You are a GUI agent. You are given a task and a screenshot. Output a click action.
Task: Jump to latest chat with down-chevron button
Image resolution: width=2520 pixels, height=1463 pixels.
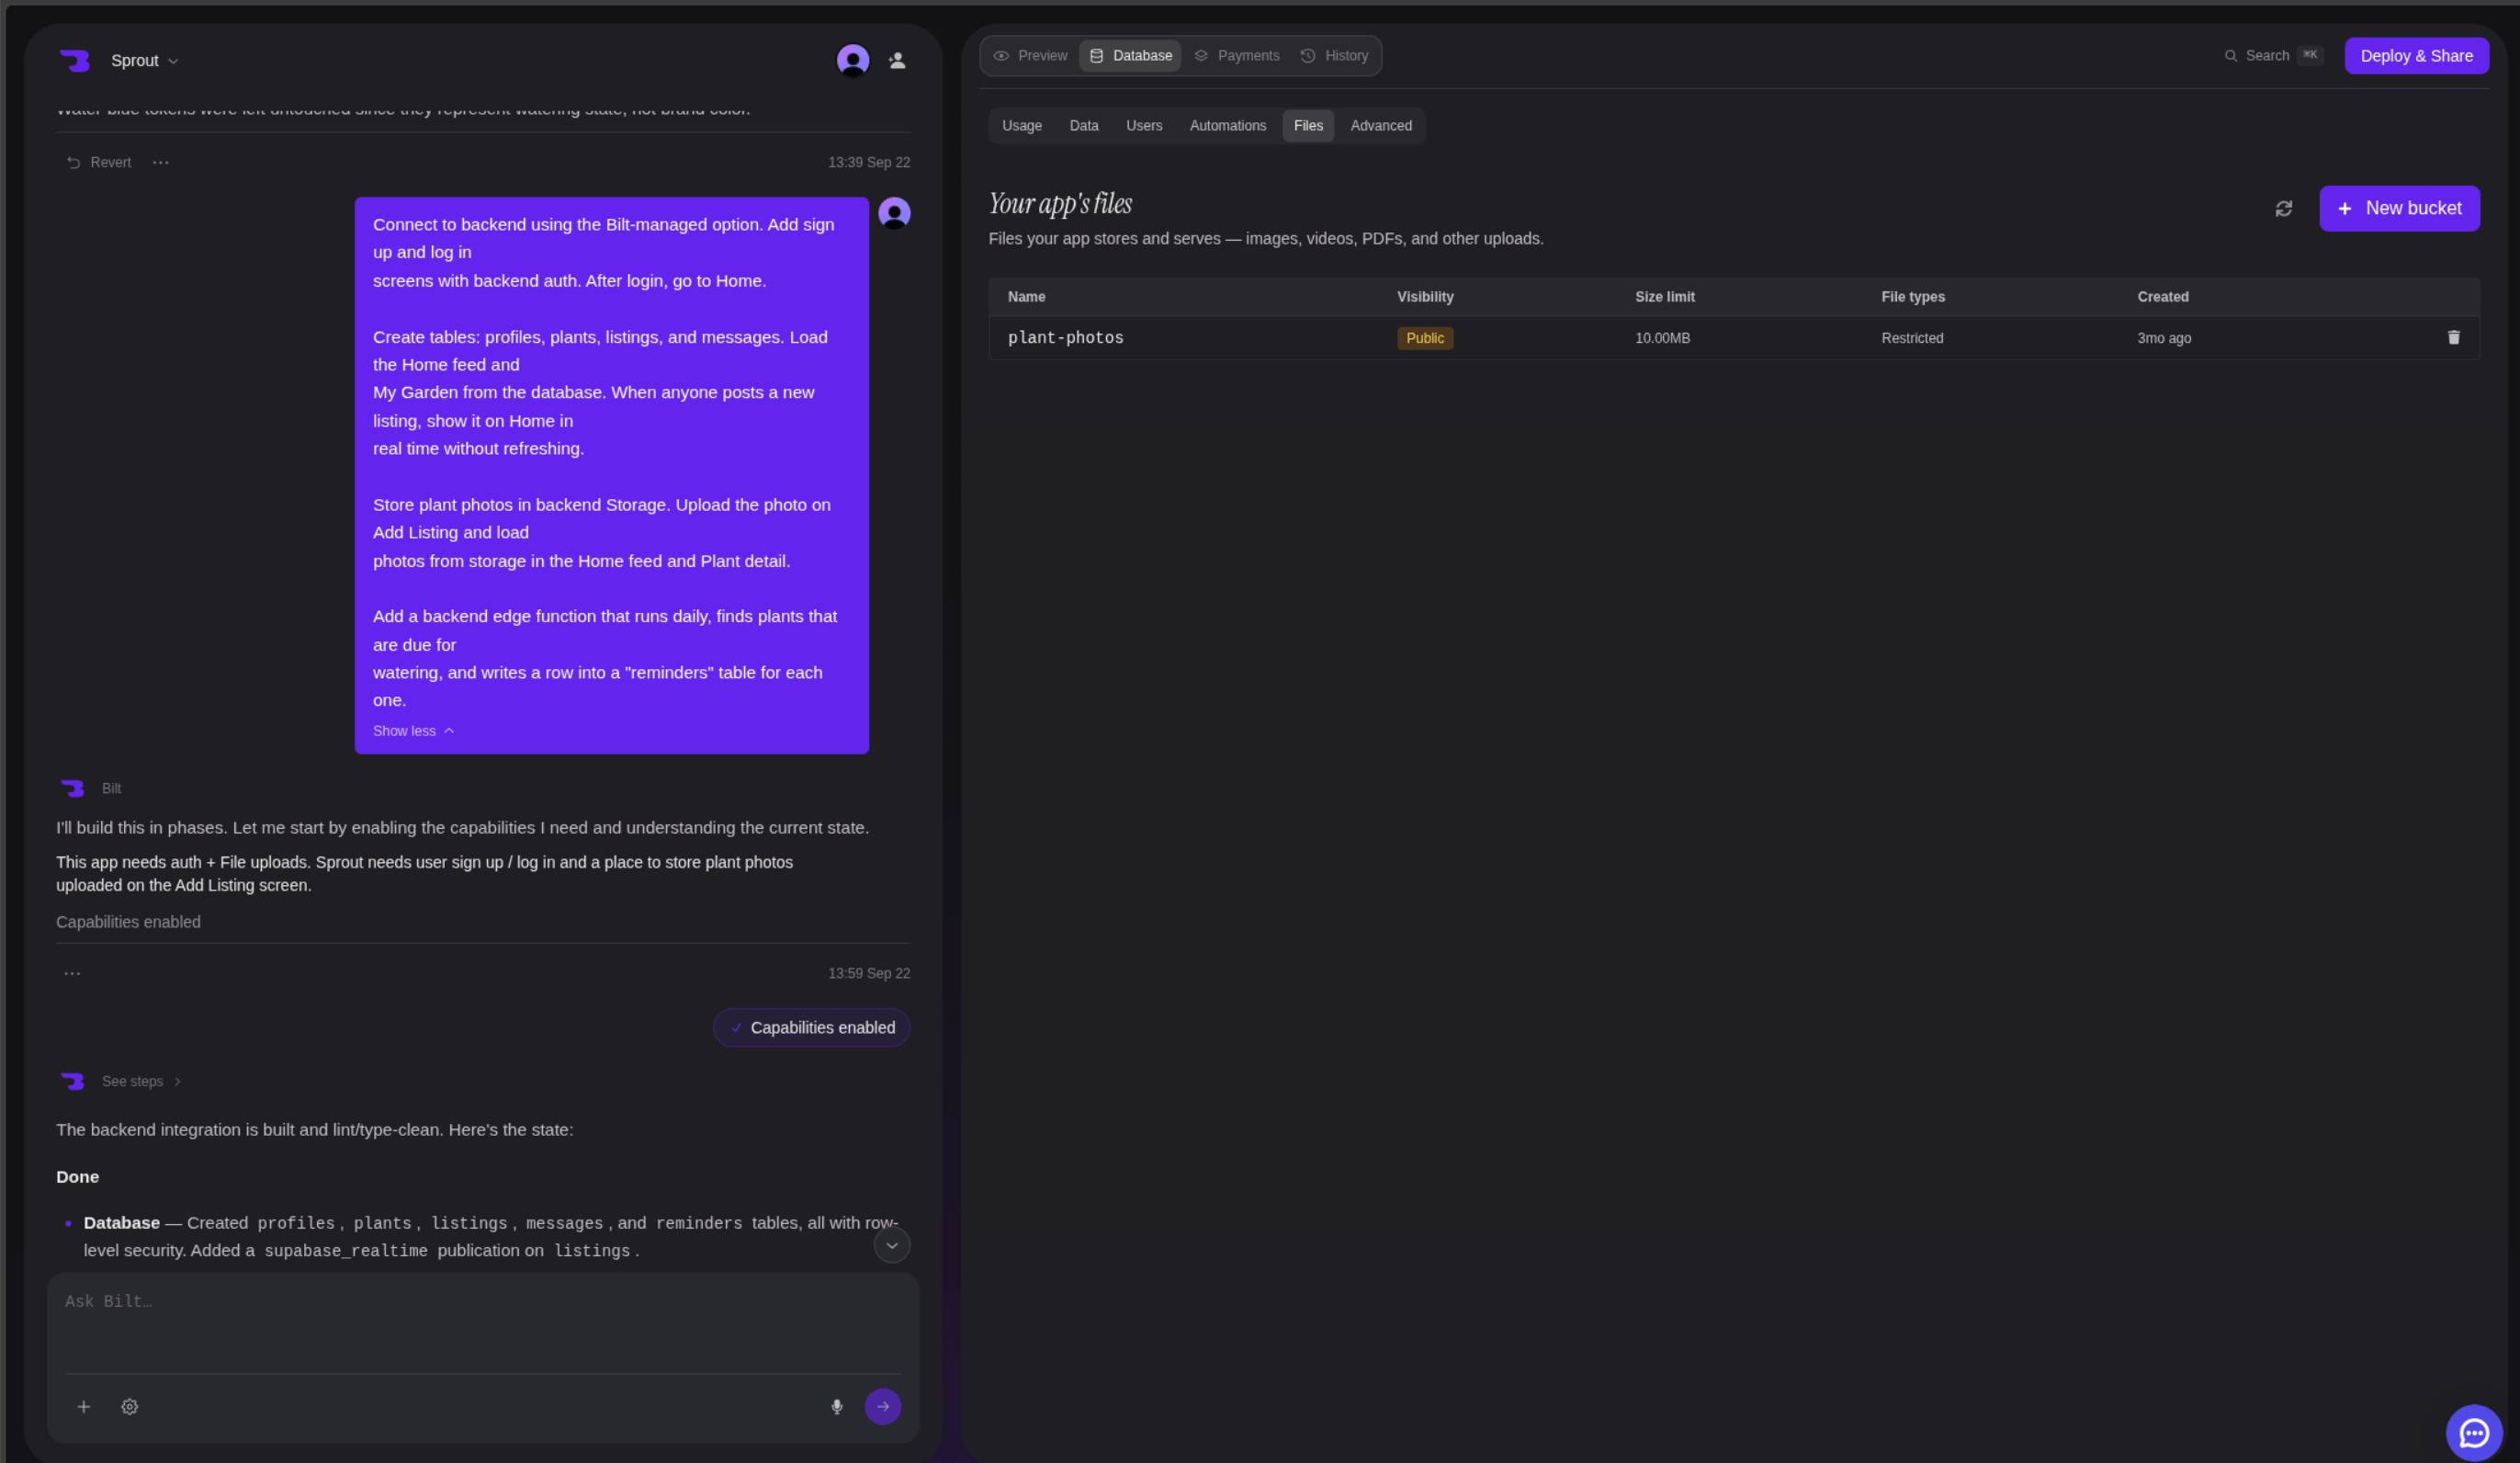point(892,1245)
